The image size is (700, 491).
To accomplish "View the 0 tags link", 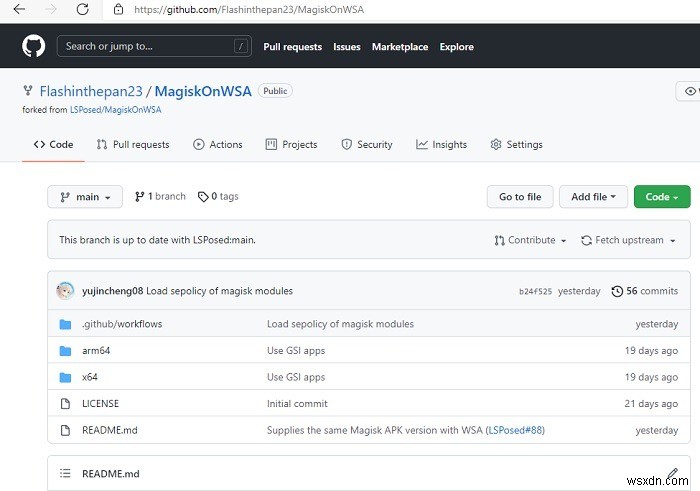I will pyautogui.click(x=218, y=196).
